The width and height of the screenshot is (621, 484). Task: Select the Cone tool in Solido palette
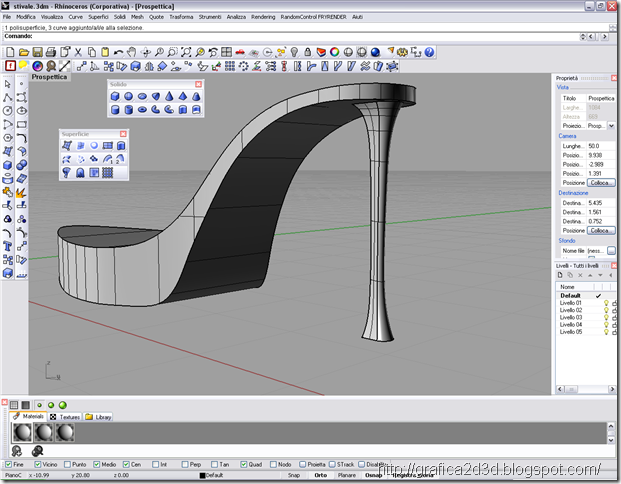pyautogui.click(x=169, y=96)
